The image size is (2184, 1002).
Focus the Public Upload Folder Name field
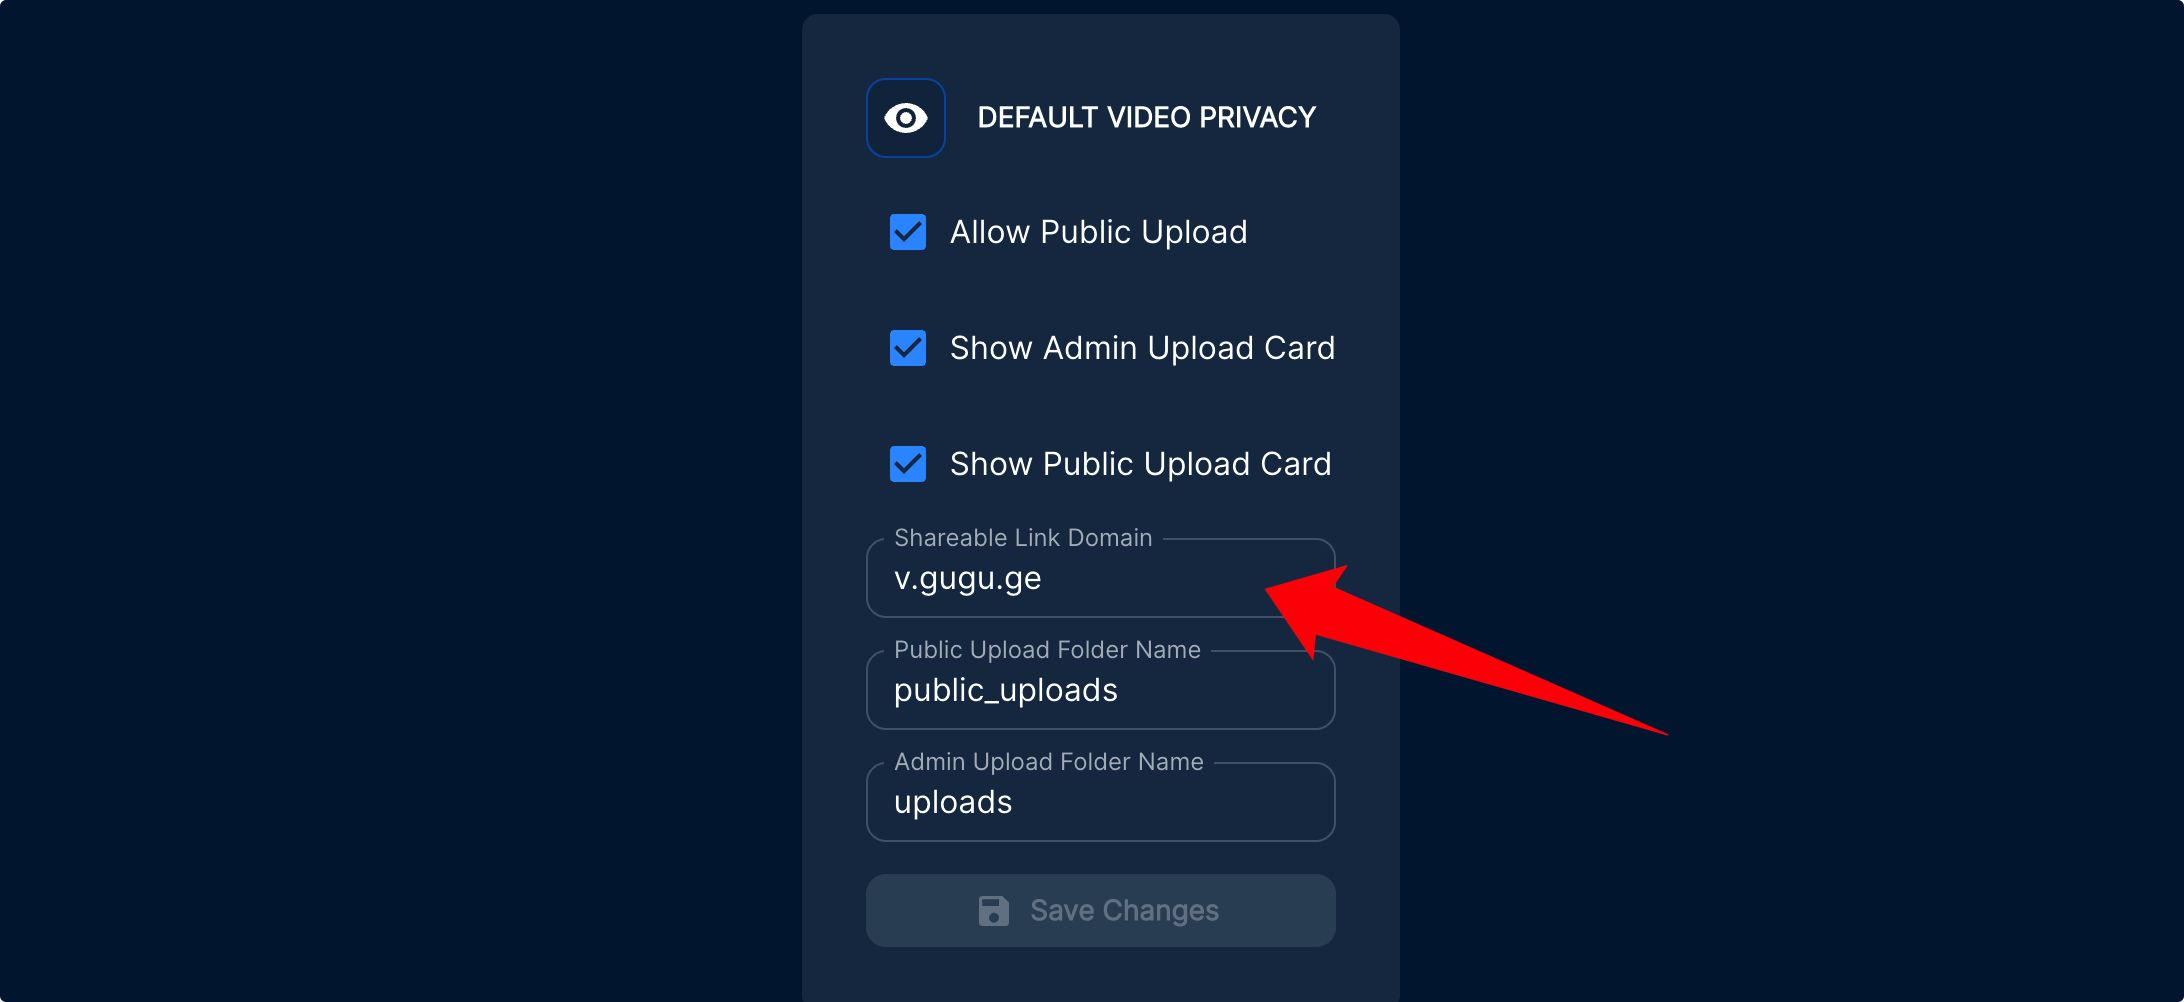pyautogui.click(x=1101, y=690)
